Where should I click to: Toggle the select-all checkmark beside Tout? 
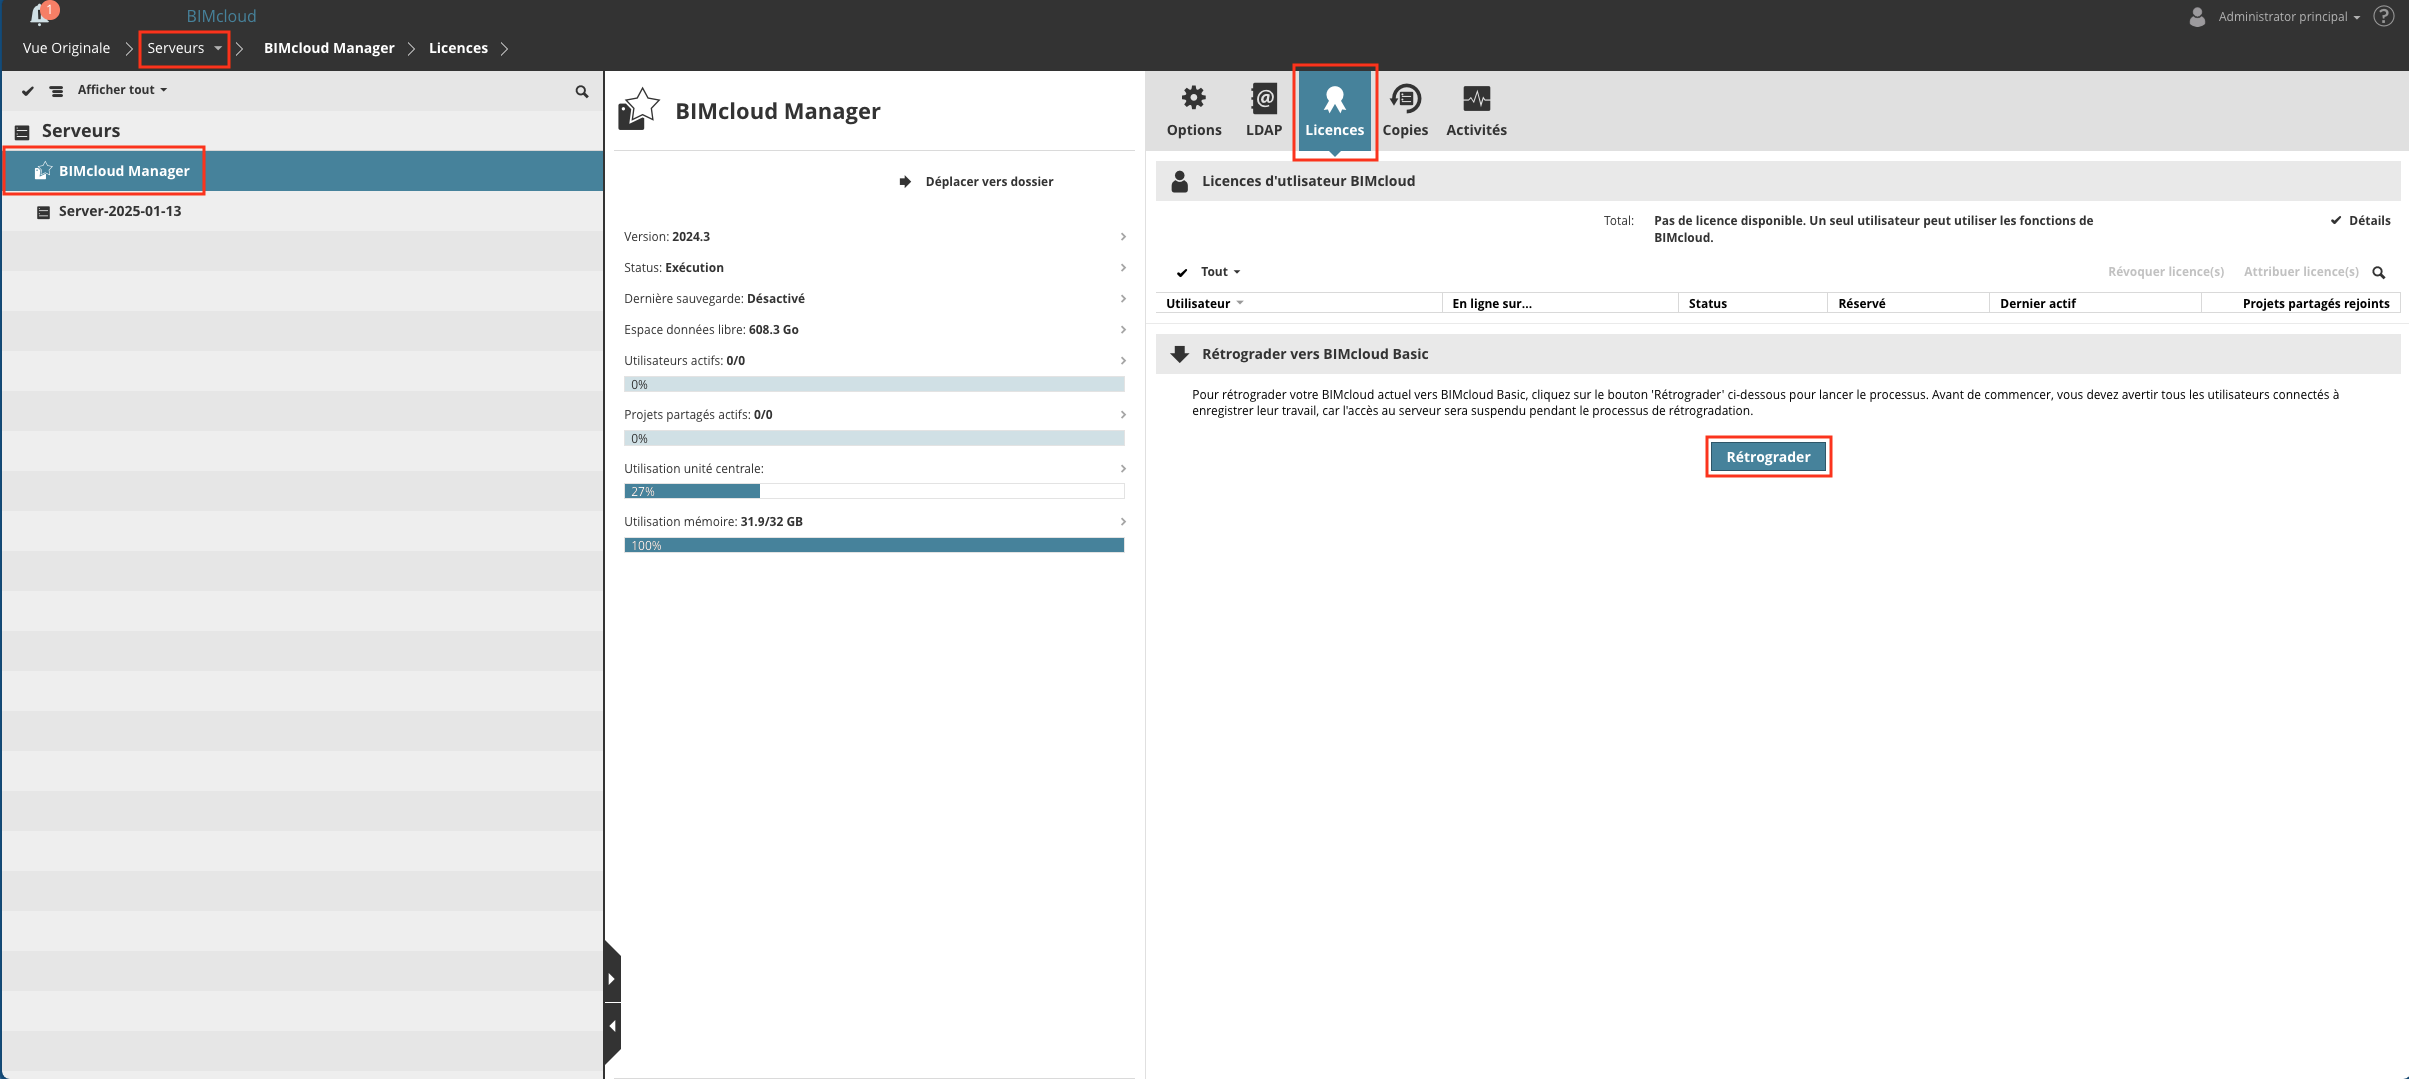(1182, 272)
